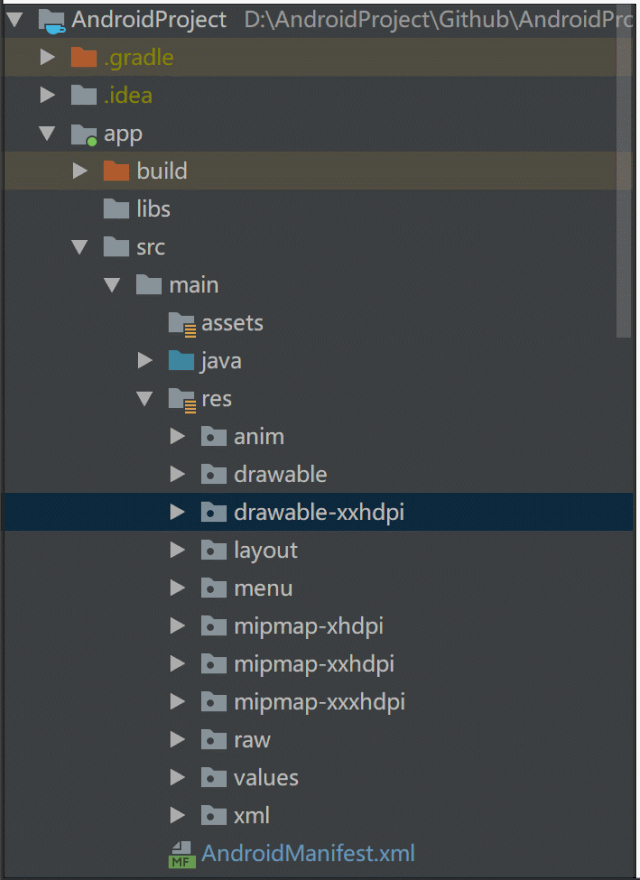Click the java source folder icon
The image size is (640, 880).
pos(181,360)
